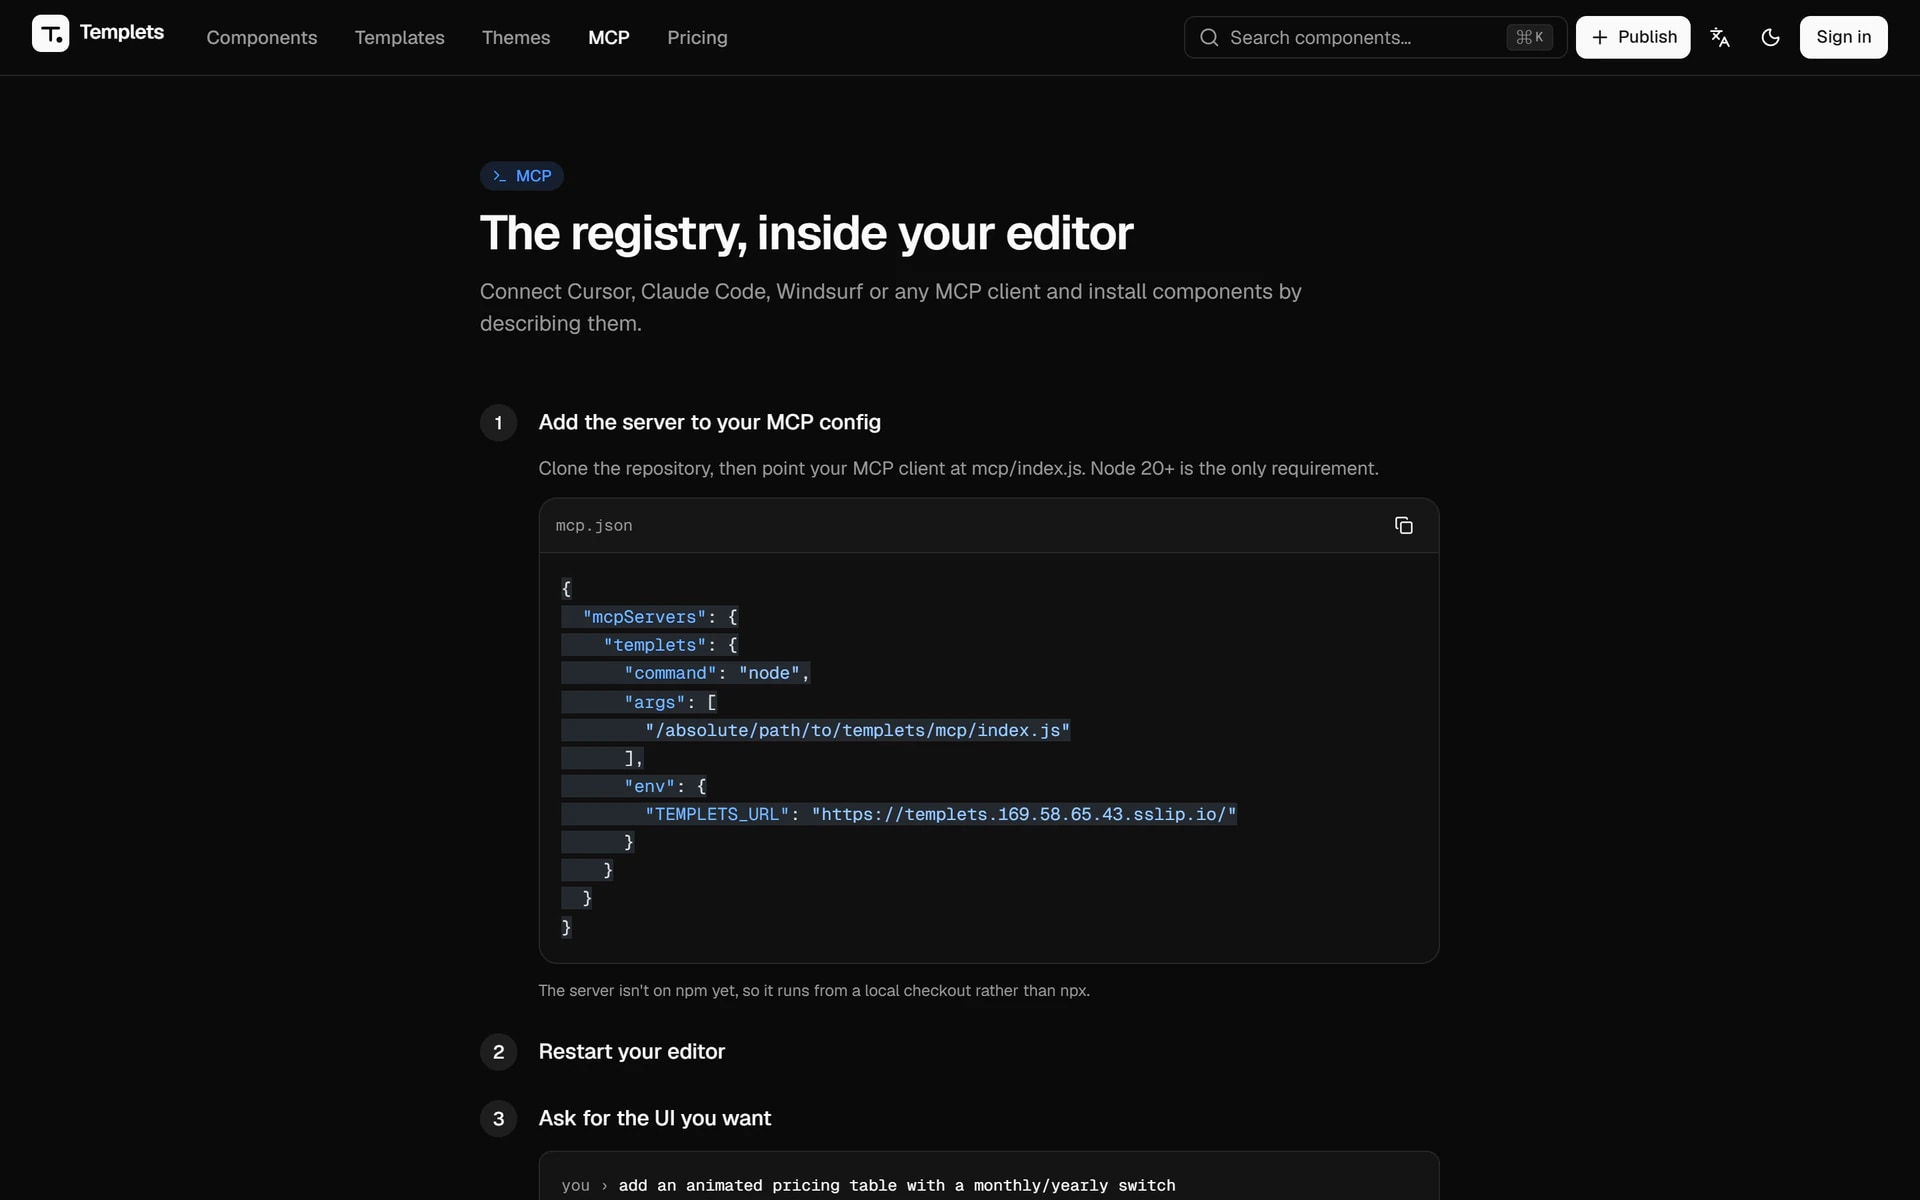Click the "/absolute/path/to/templets/mcp/index.js" code line
Viewport: 1920px width, 1200px height.
tap(857, 731)
